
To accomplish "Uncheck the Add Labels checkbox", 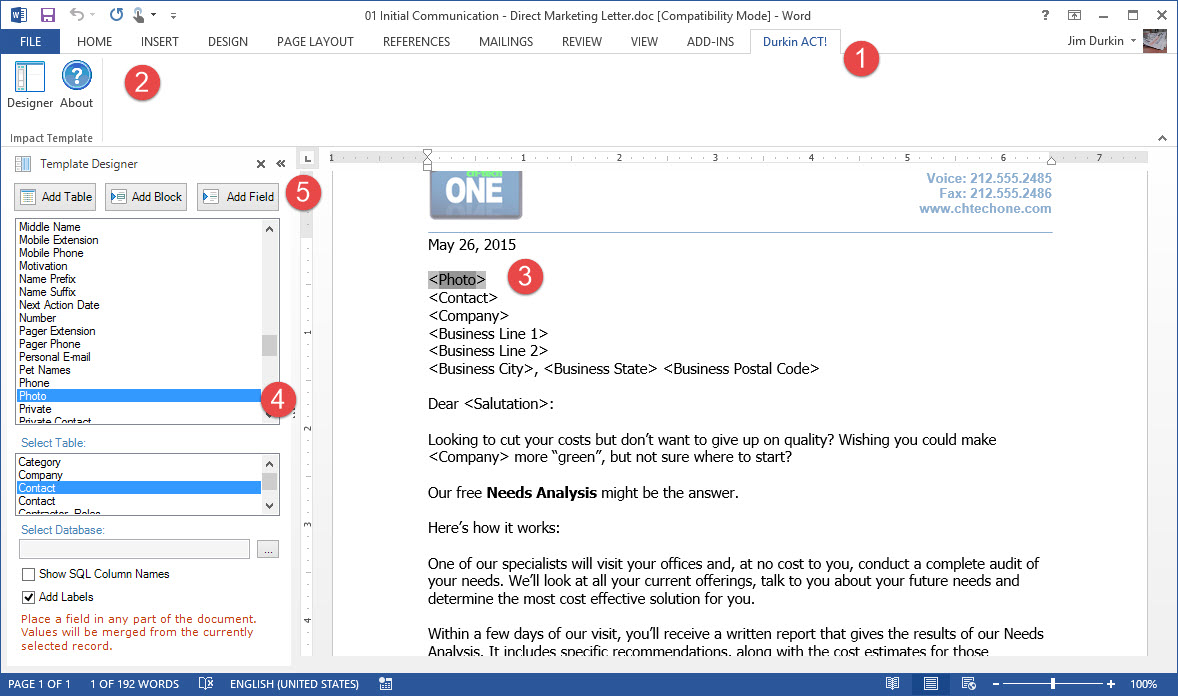I will tap(29, 597).
